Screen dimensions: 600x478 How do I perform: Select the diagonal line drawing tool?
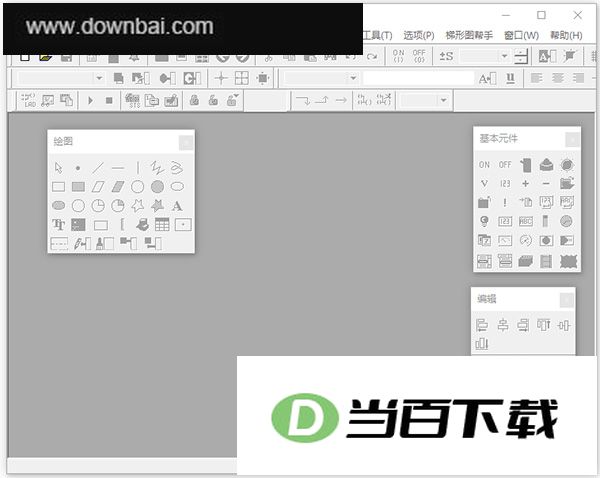98,168
